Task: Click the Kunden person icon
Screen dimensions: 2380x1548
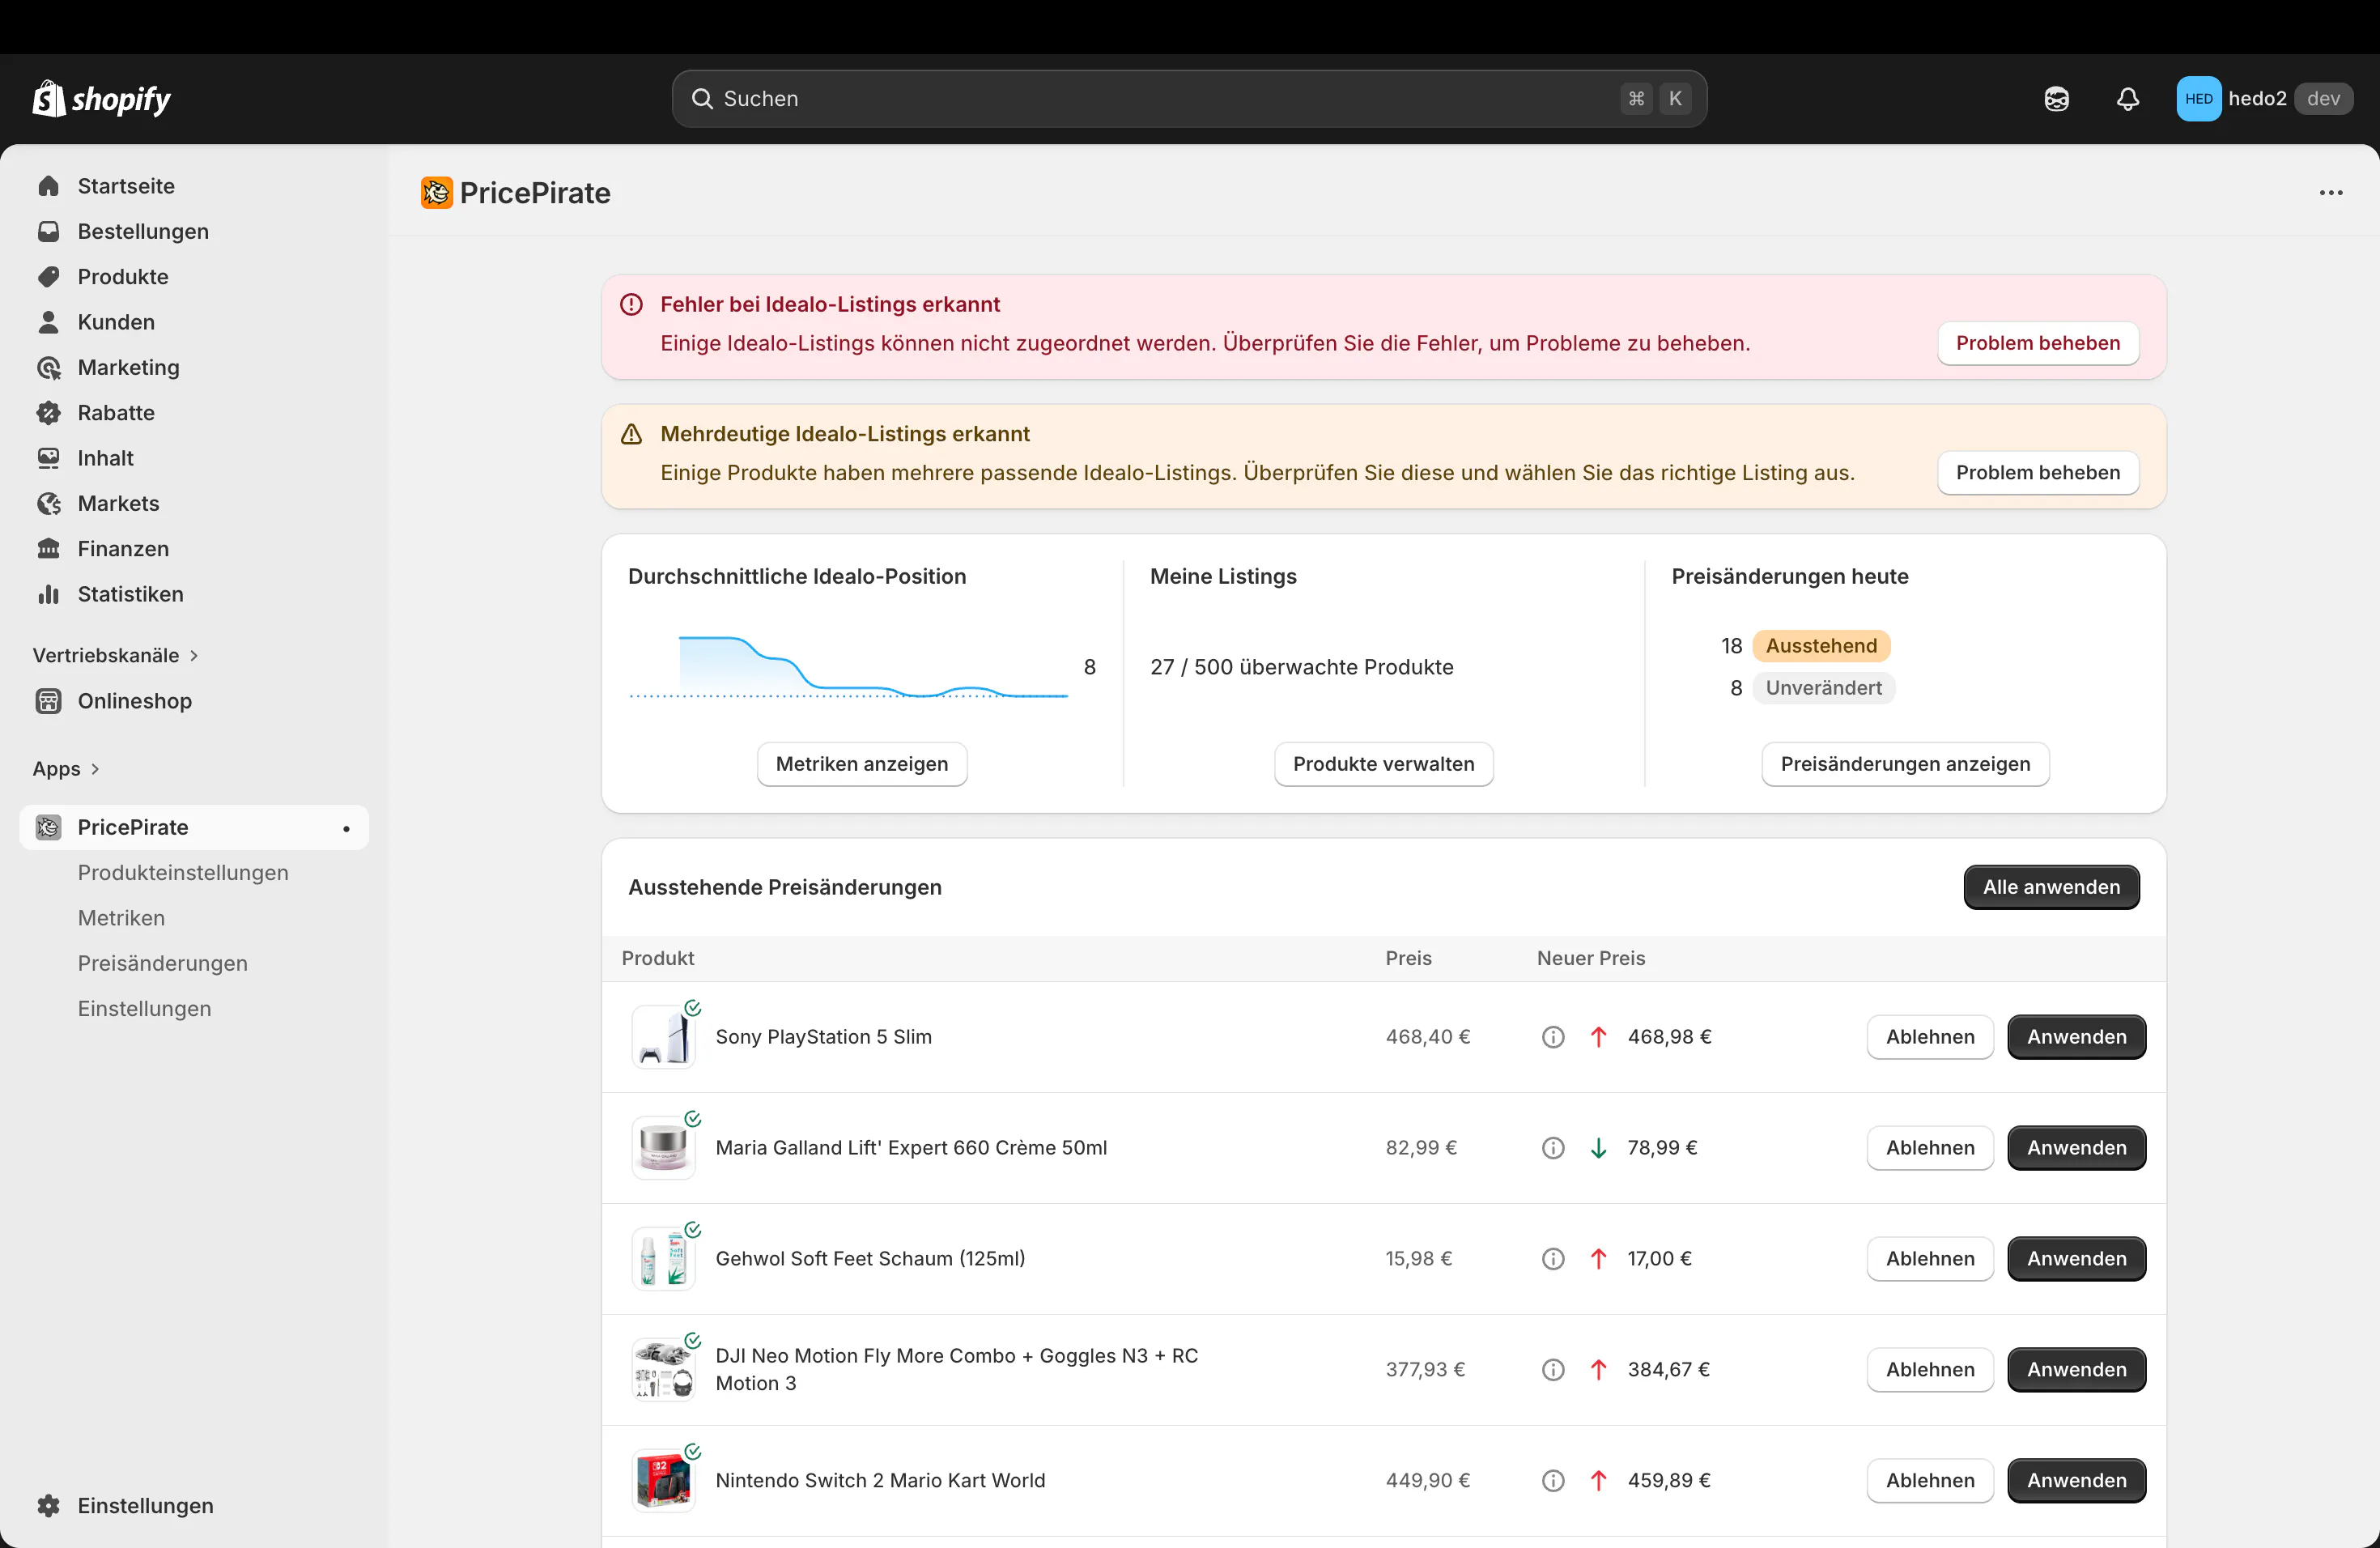Action: point(48,322)
